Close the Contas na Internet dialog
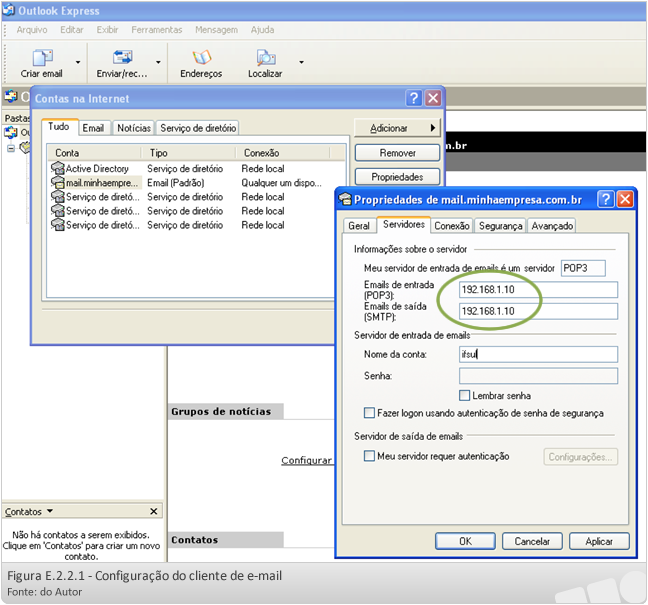The width and height of the screenshot is (648, 605). point(433,98)
